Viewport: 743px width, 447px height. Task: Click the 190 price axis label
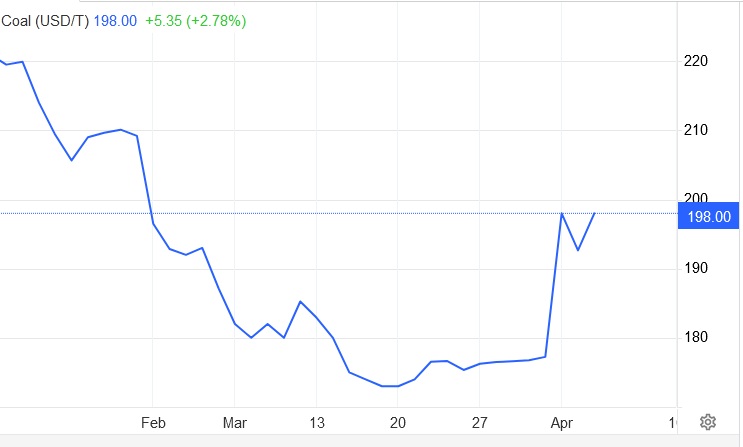(696, 268)
